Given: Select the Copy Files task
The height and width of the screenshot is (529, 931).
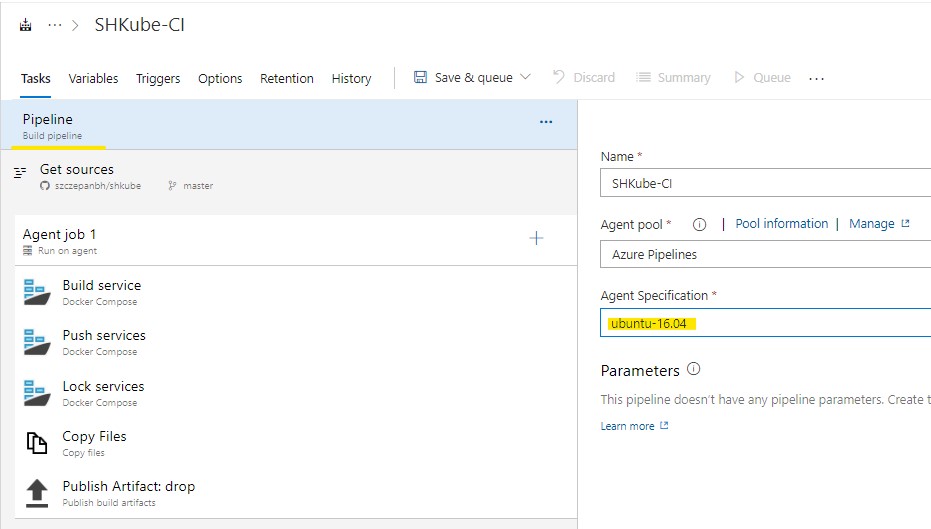Looking at the screenshot, I should 296,443.
